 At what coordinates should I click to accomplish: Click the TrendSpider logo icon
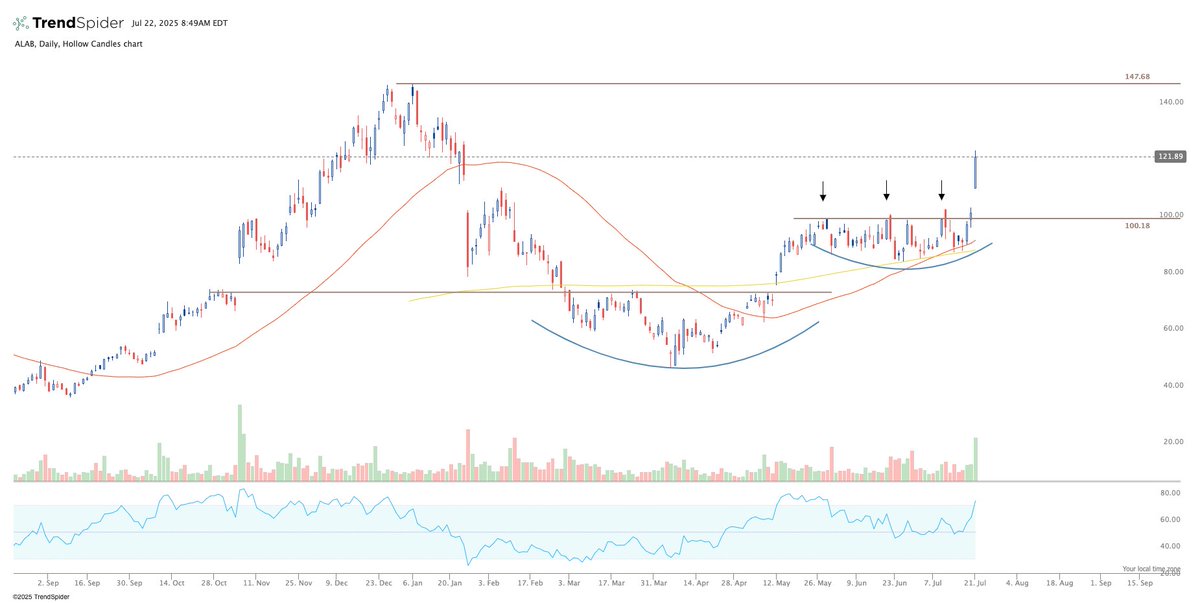pos(19,22)
